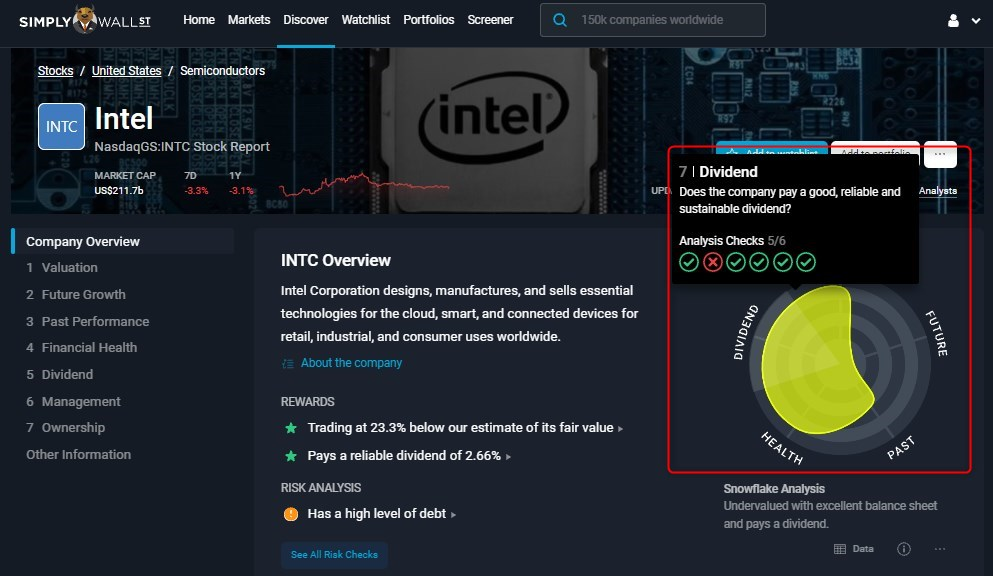Click the Analysts link
The height and width of the screenshot is (576, 993).
pyautogui.click(x=938, y=191)
